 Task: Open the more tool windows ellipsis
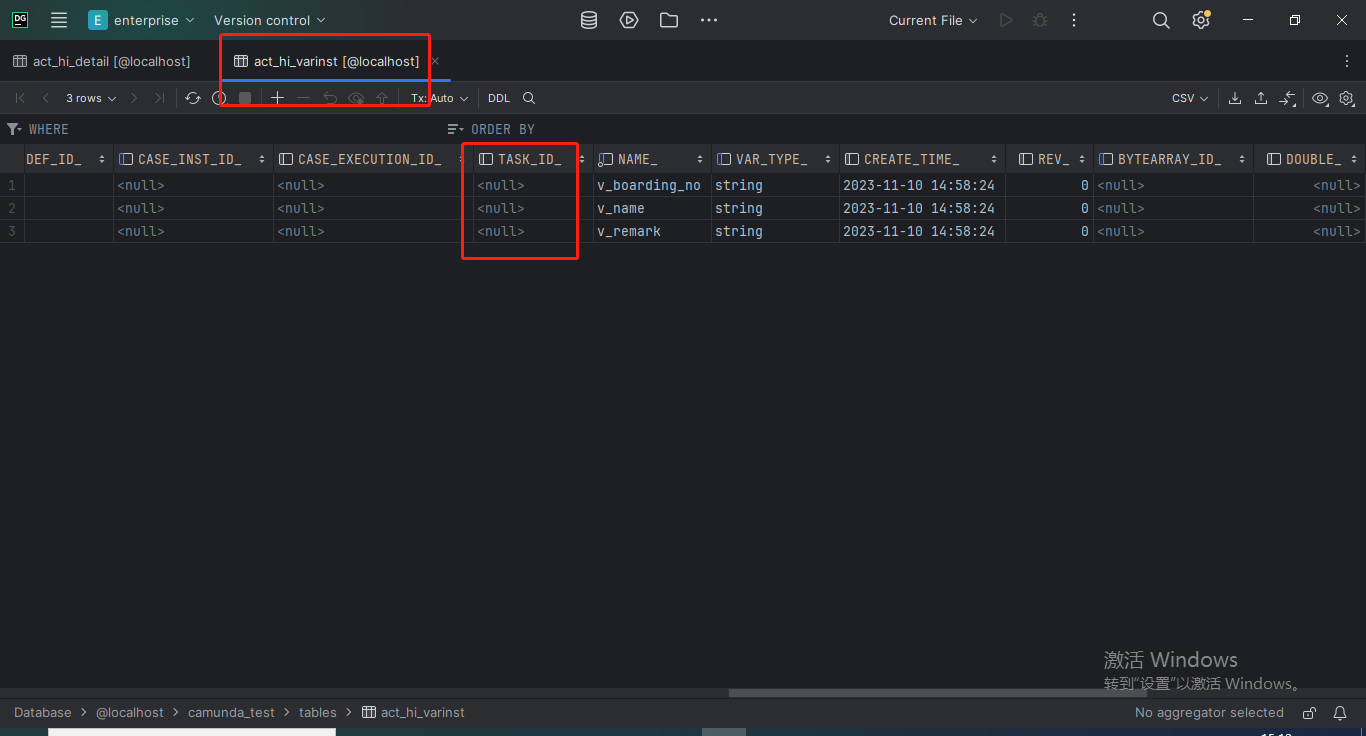pos(709,20)
